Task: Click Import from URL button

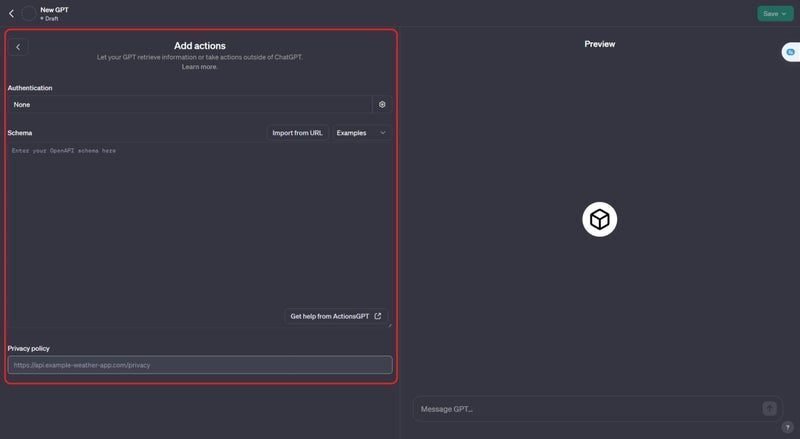Action: coord(297,133)
